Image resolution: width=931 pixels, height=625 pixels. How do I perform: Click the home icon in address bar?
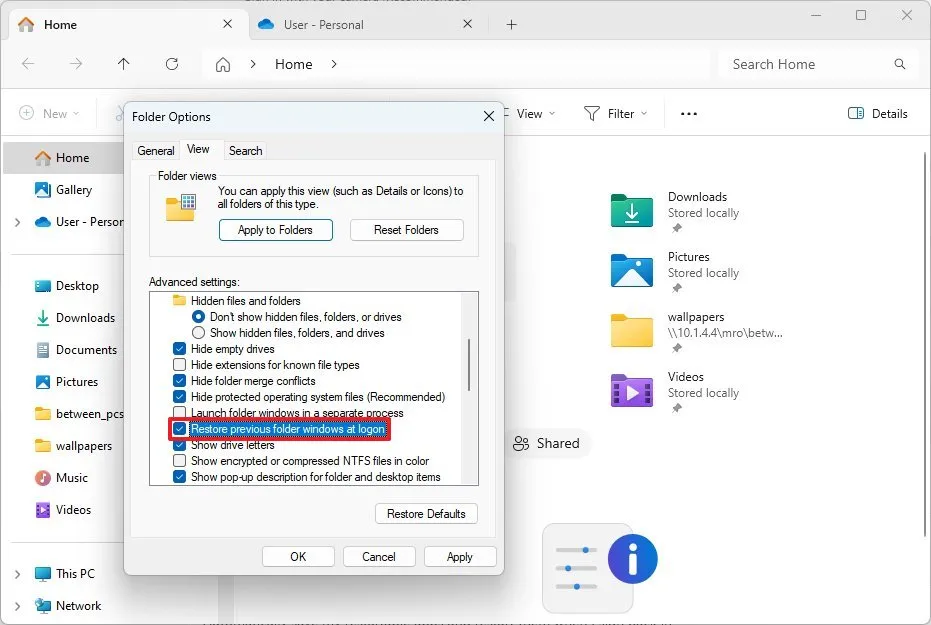pyautogui.click(x=223, y=64)
